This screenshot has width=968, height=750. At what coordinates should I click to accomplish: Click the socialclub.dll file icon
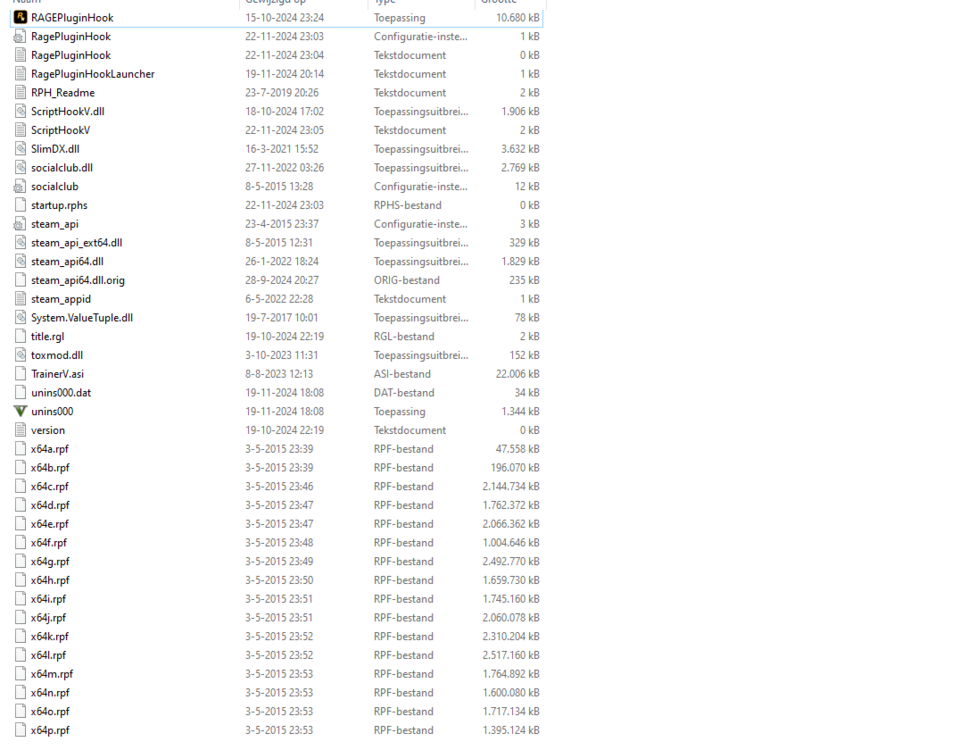point(20,167)
